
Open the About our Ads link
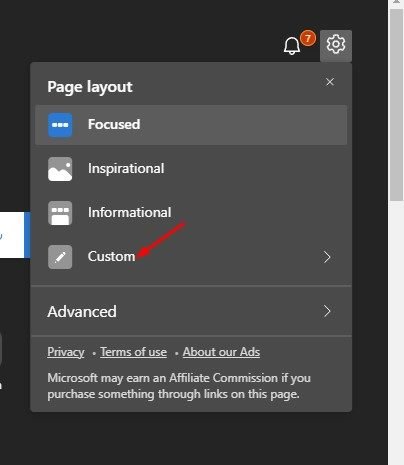click(221, 352)
